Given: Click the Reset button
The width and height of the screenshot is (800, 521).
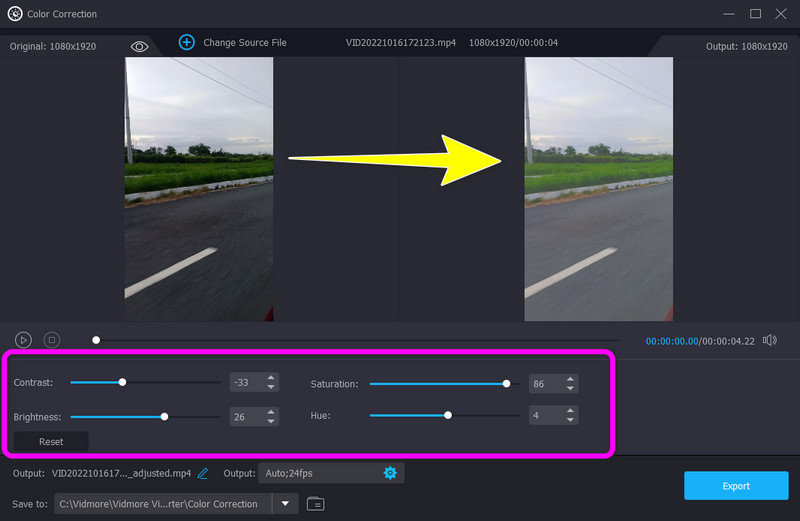Looking at the screenshot, I should (51, 441).
